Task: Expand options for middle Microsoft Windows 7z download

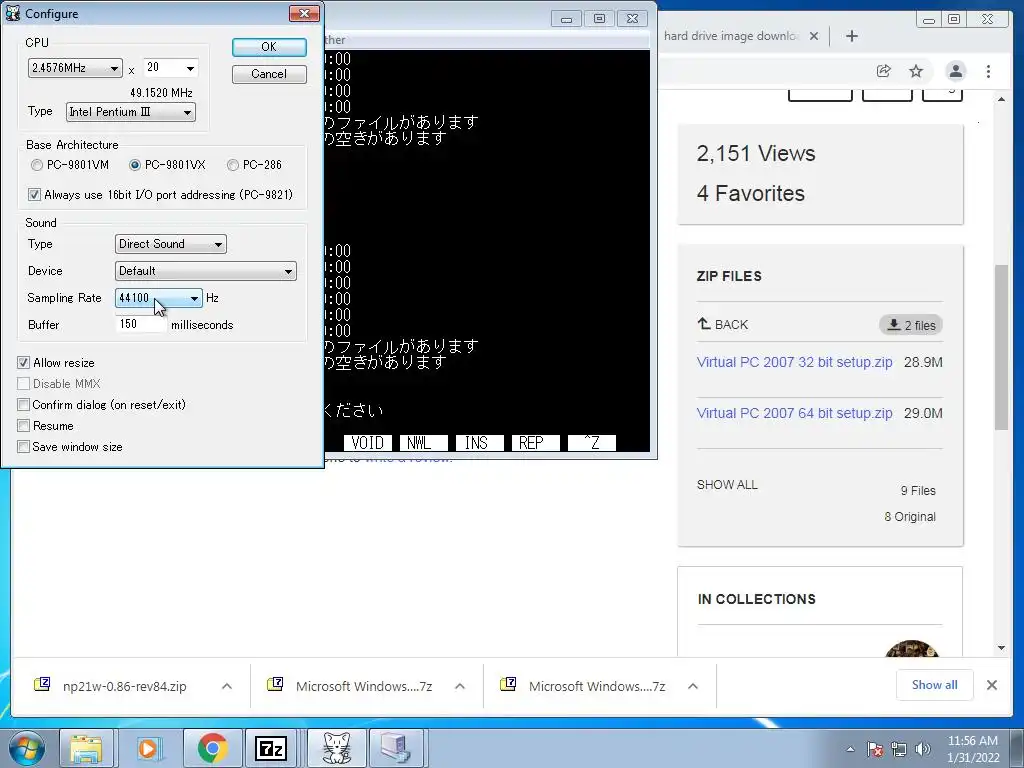Action: [460, 686]
